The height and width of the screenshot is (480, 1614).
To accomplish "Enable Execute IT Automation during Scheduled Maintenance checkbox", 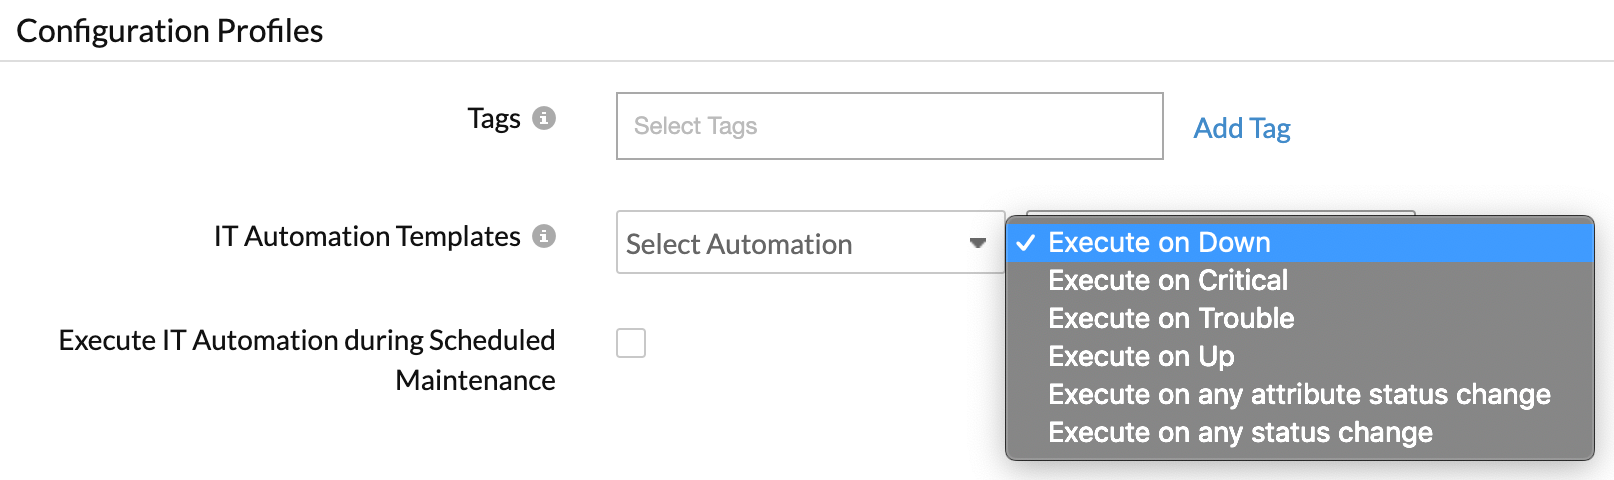I will pyautogui.click(x=631, y=343).
